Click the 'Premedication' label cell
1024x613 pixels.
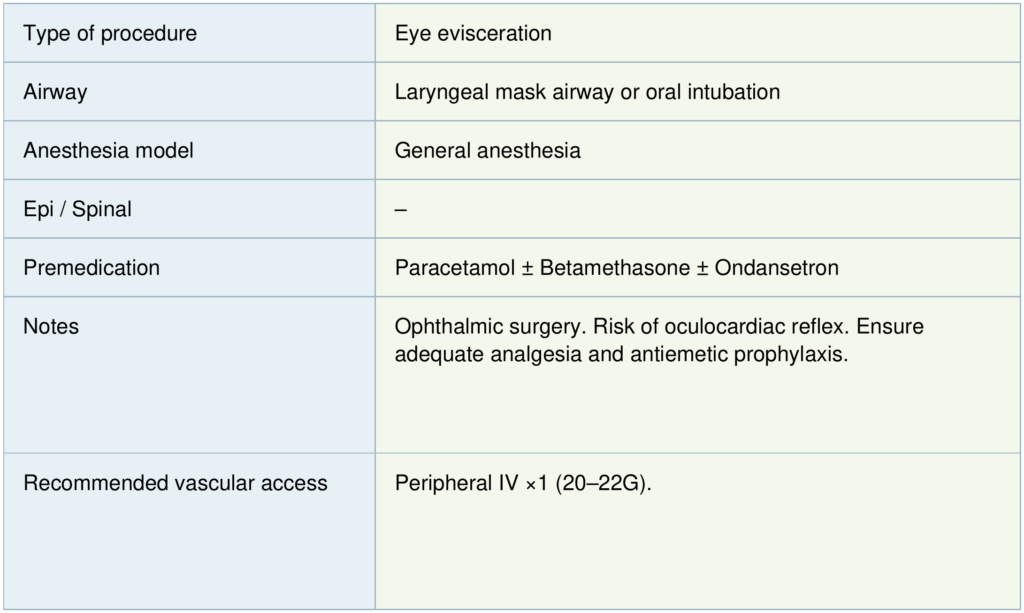click(x=91, y=268)
